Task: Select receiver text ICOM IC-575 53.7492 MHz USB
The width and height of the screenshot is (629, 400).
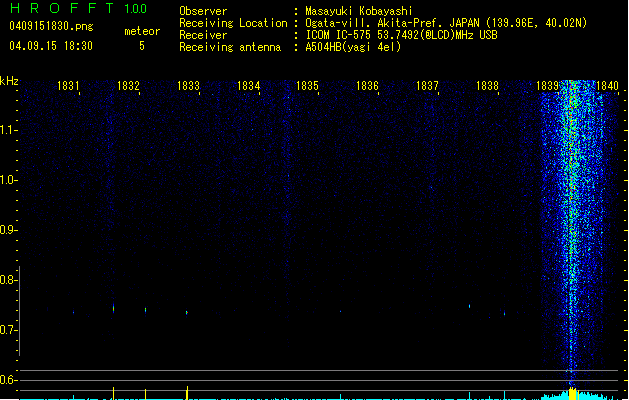Action: [401, 35]
